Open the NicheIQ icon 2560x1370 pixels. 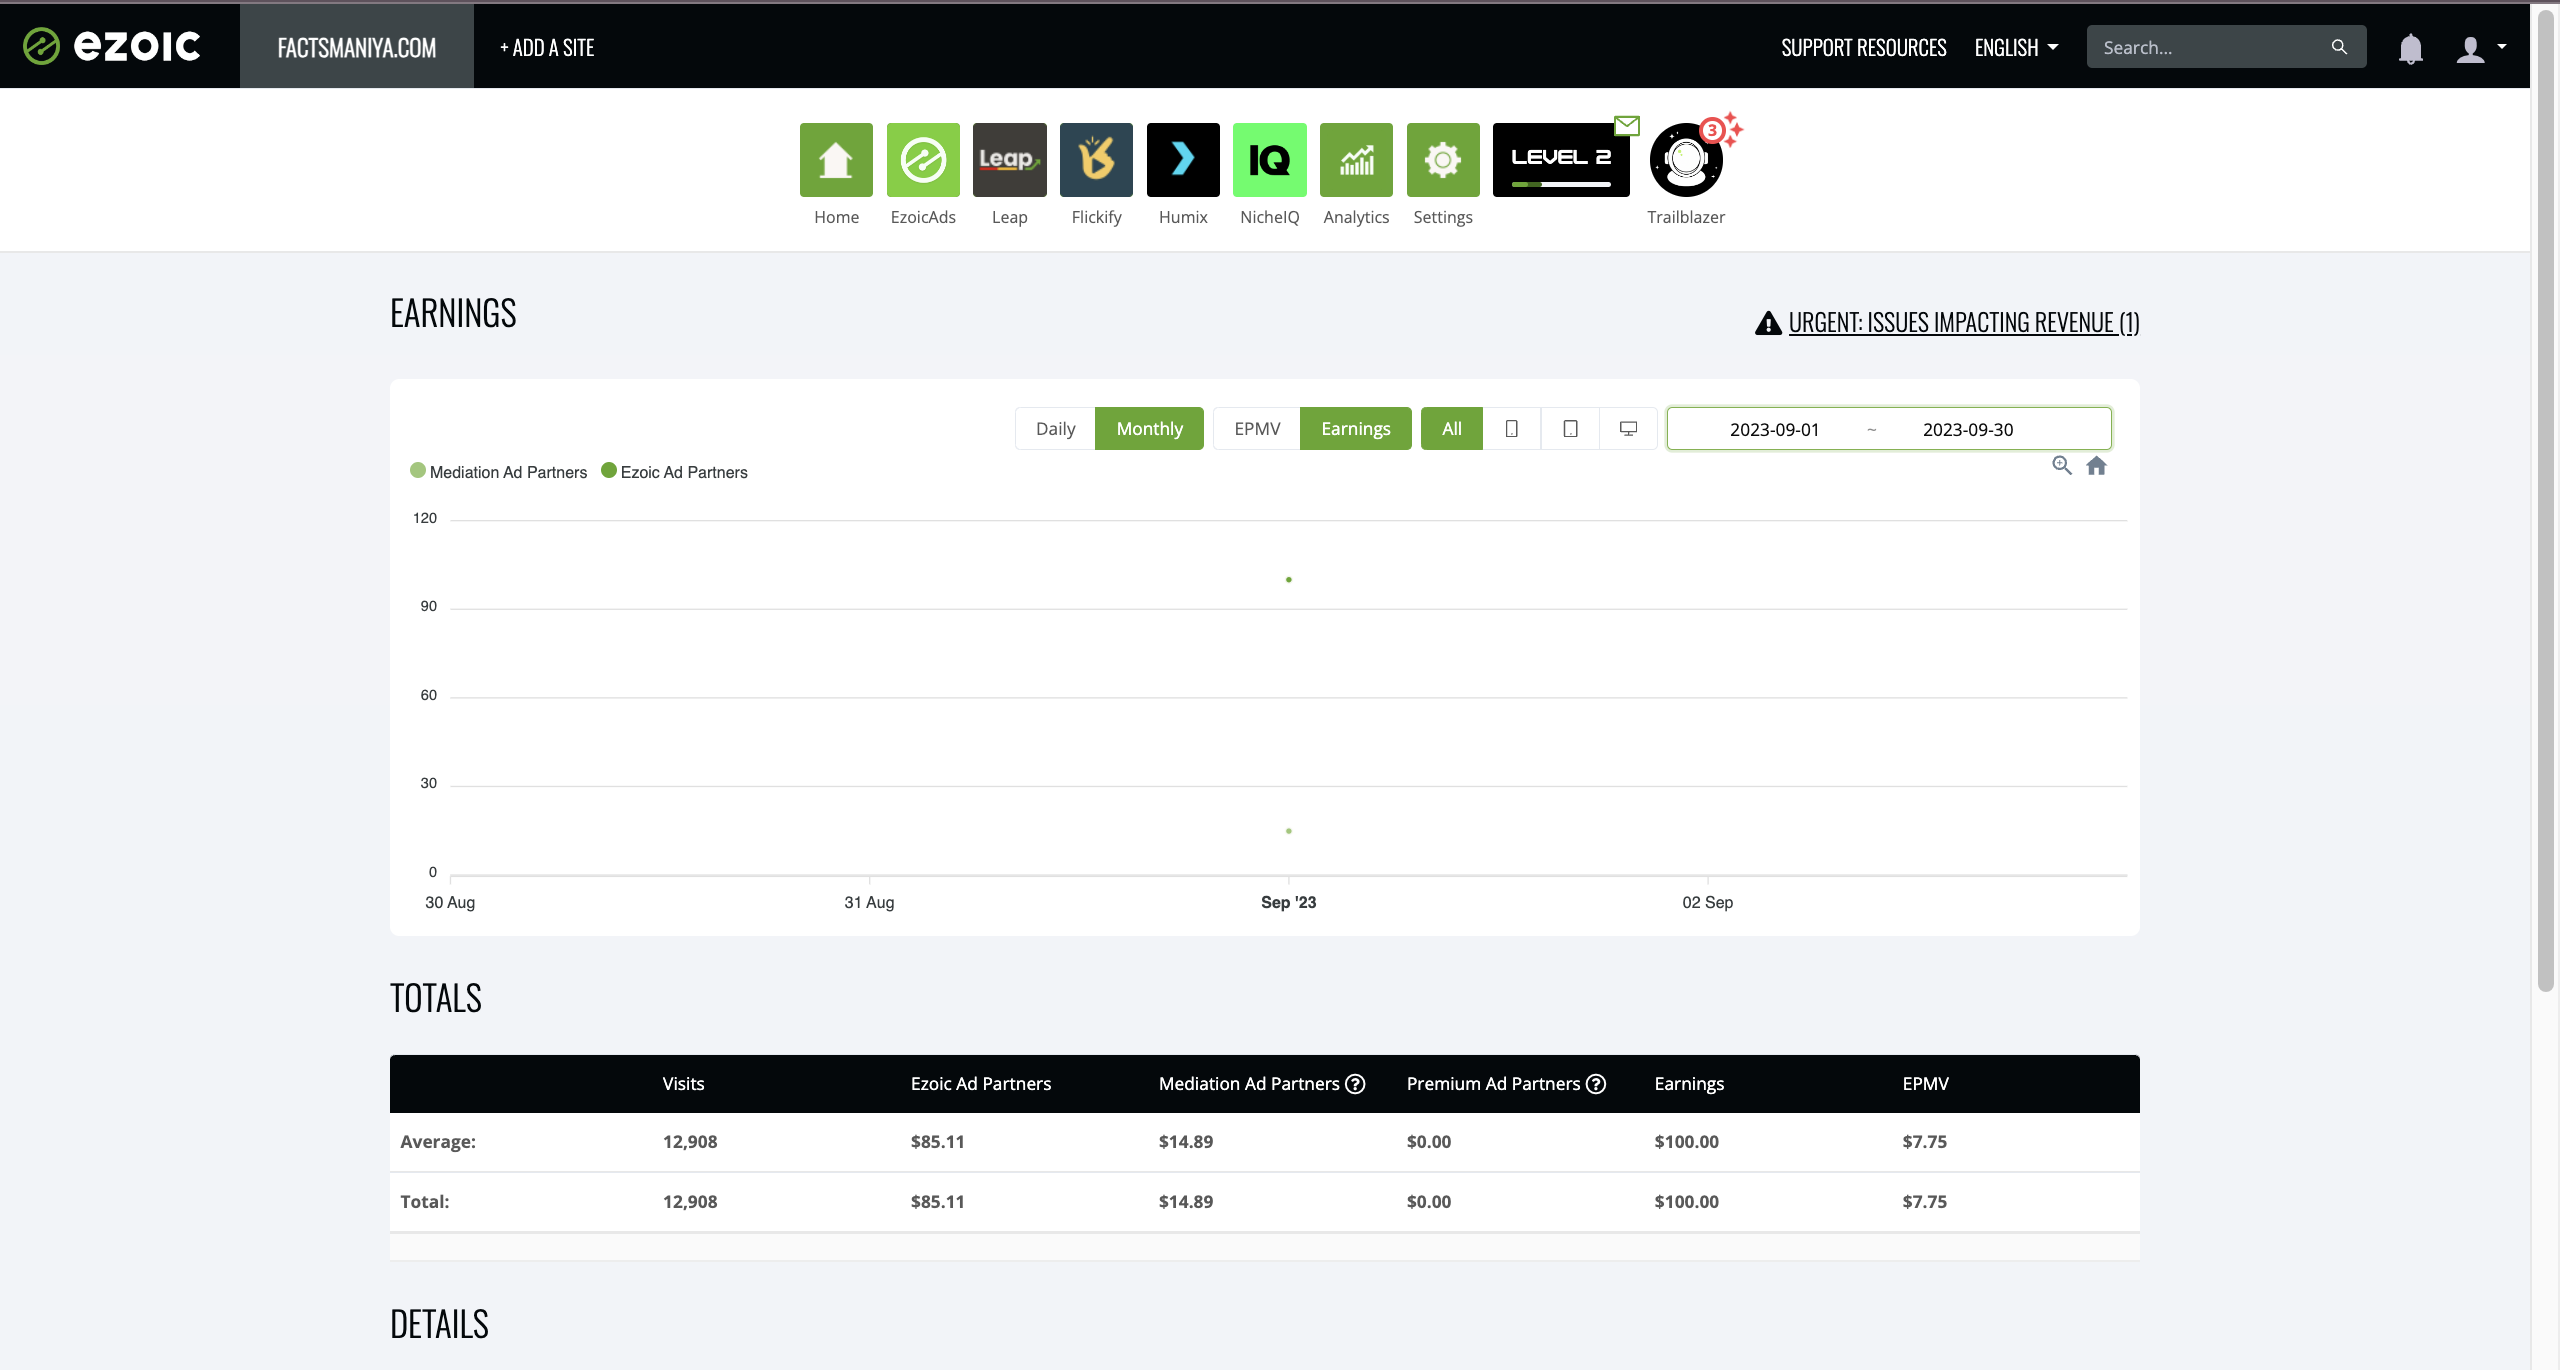1270,160
